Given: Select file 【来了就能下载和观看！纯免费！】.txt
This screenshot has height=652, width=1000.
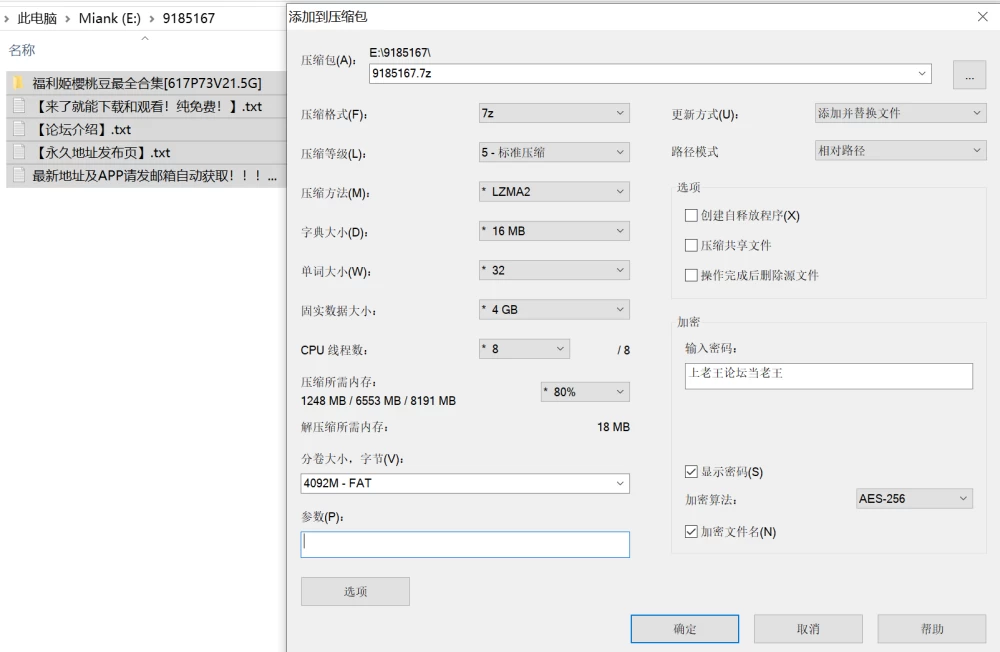Looking at the screenshot, I should pyautogui.click(x=146, y=106).
